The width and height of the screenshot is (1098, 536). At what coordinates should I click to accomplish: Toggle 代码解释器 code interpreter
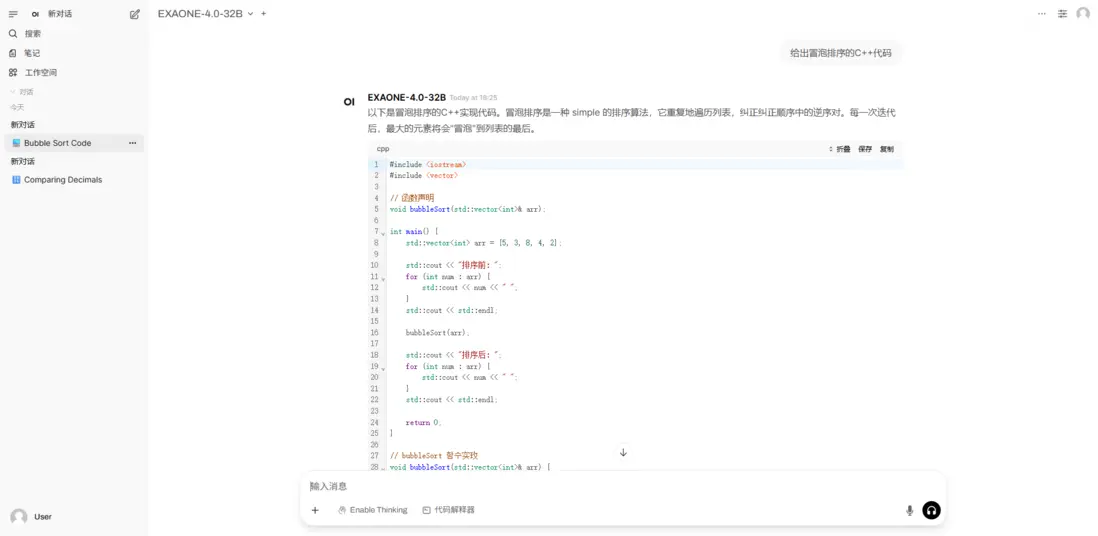449,510
